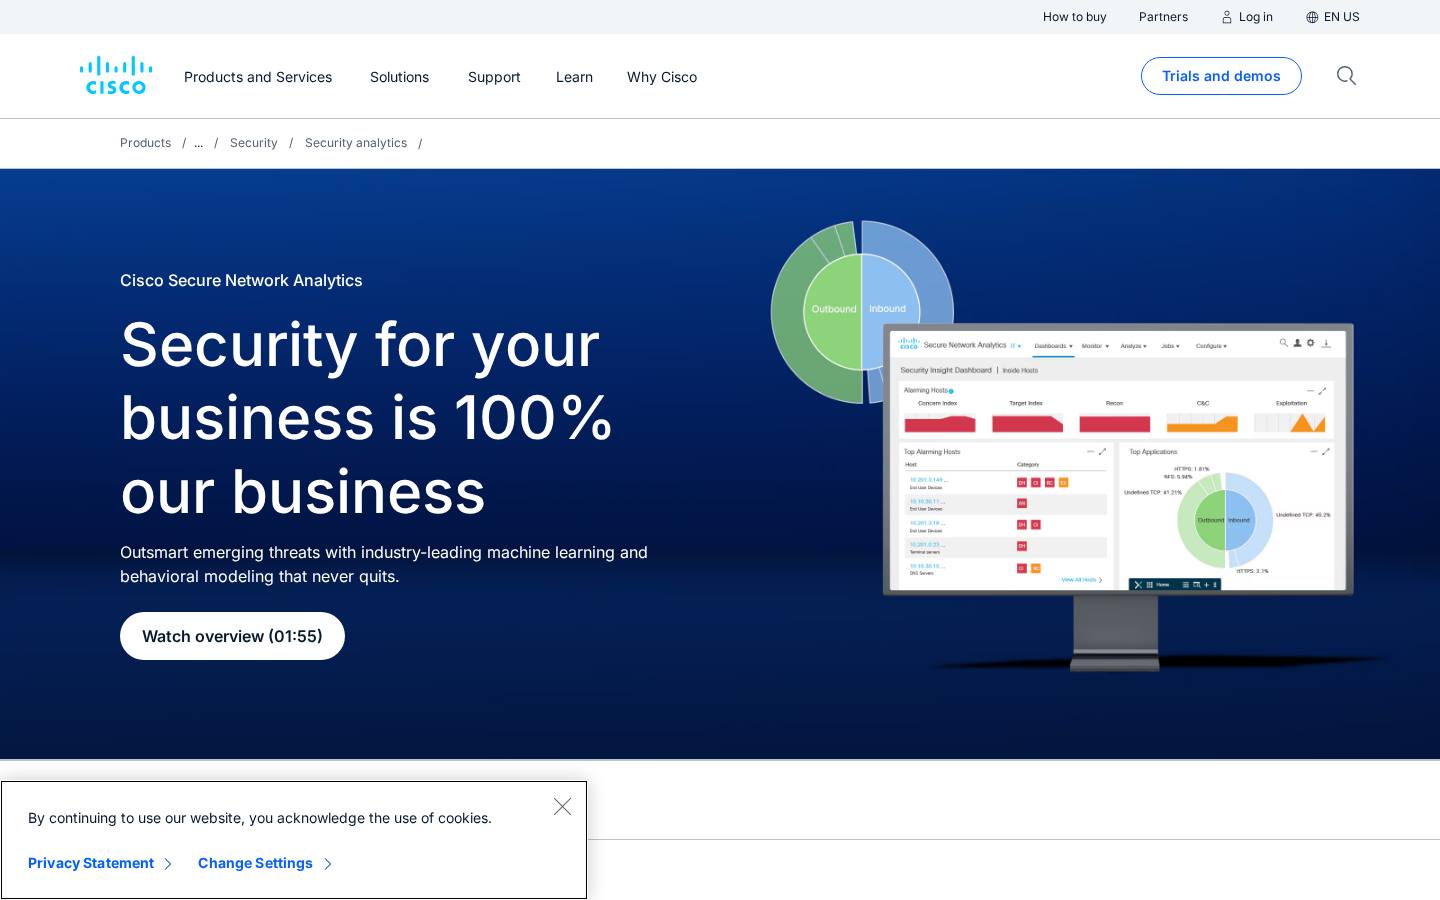This screenshot has height=900, width=1440.
Task: Click the Trials and demos button
Action: coord(1221,76)
